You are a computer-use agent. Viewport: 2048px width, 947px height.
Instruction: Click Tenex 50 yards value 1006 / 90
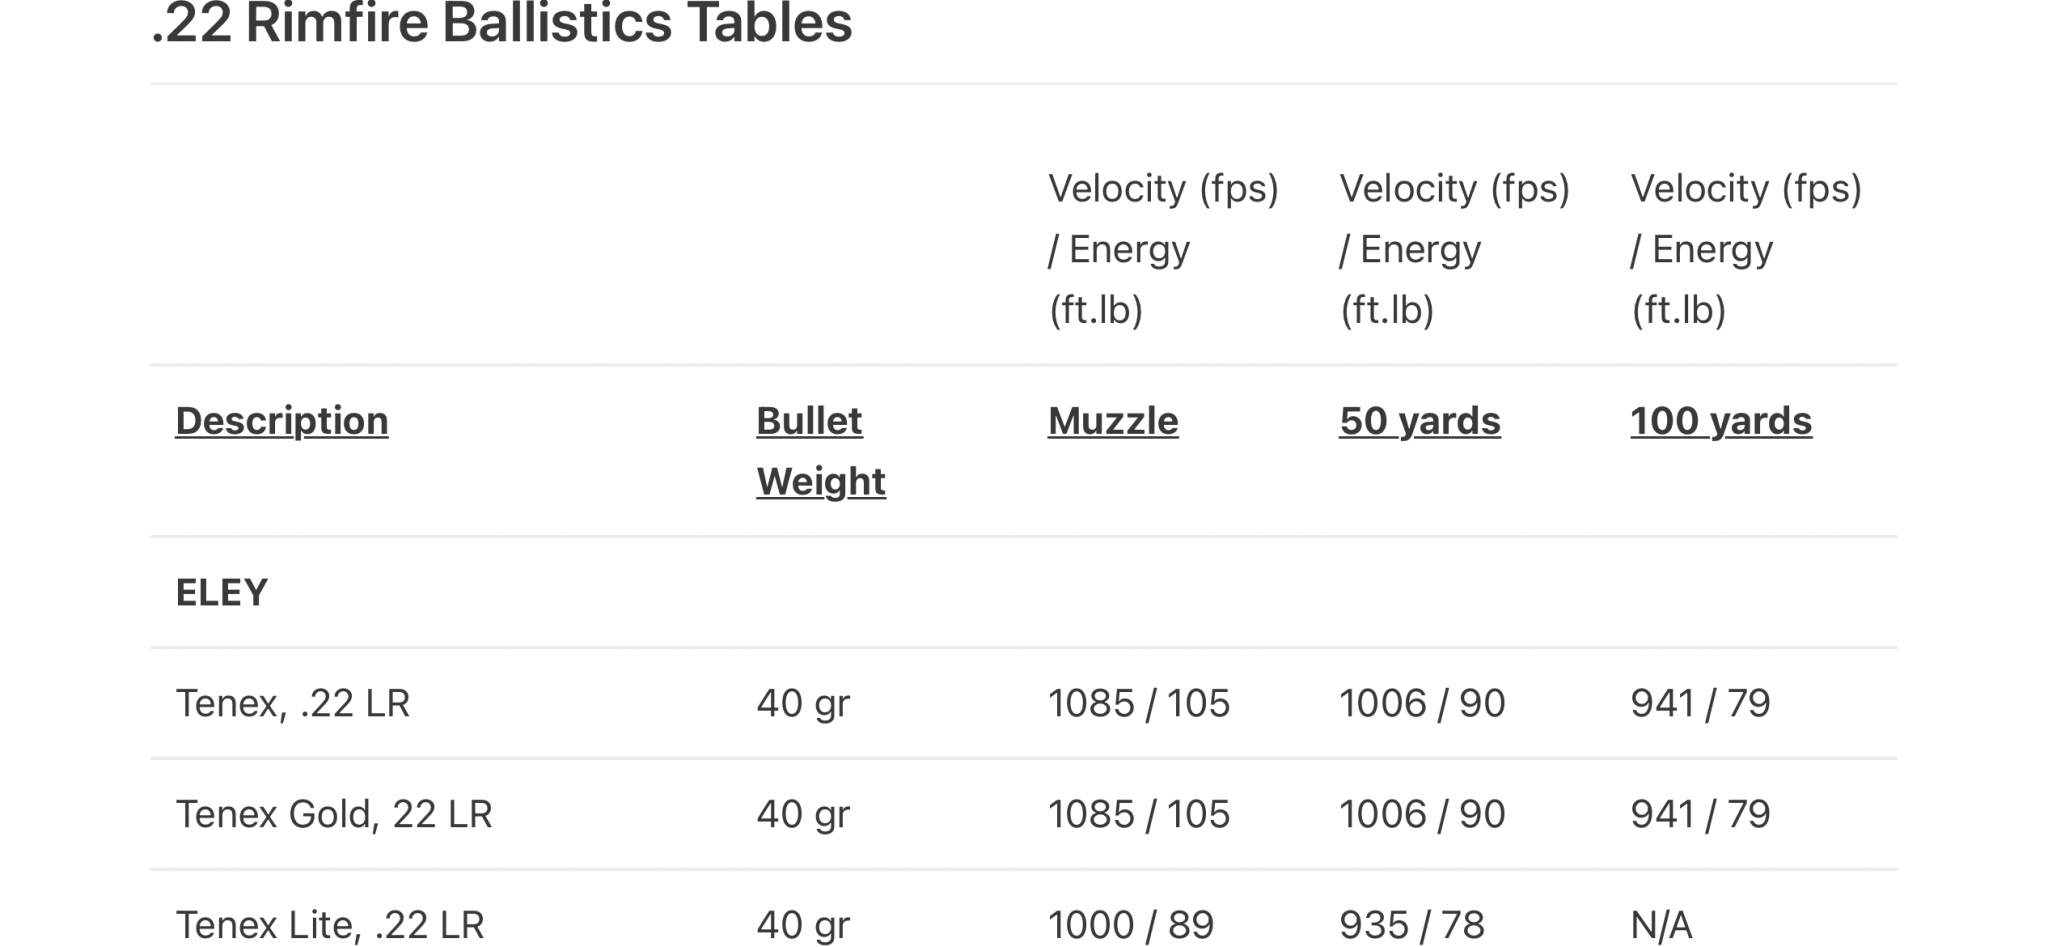coord(1422,704)
